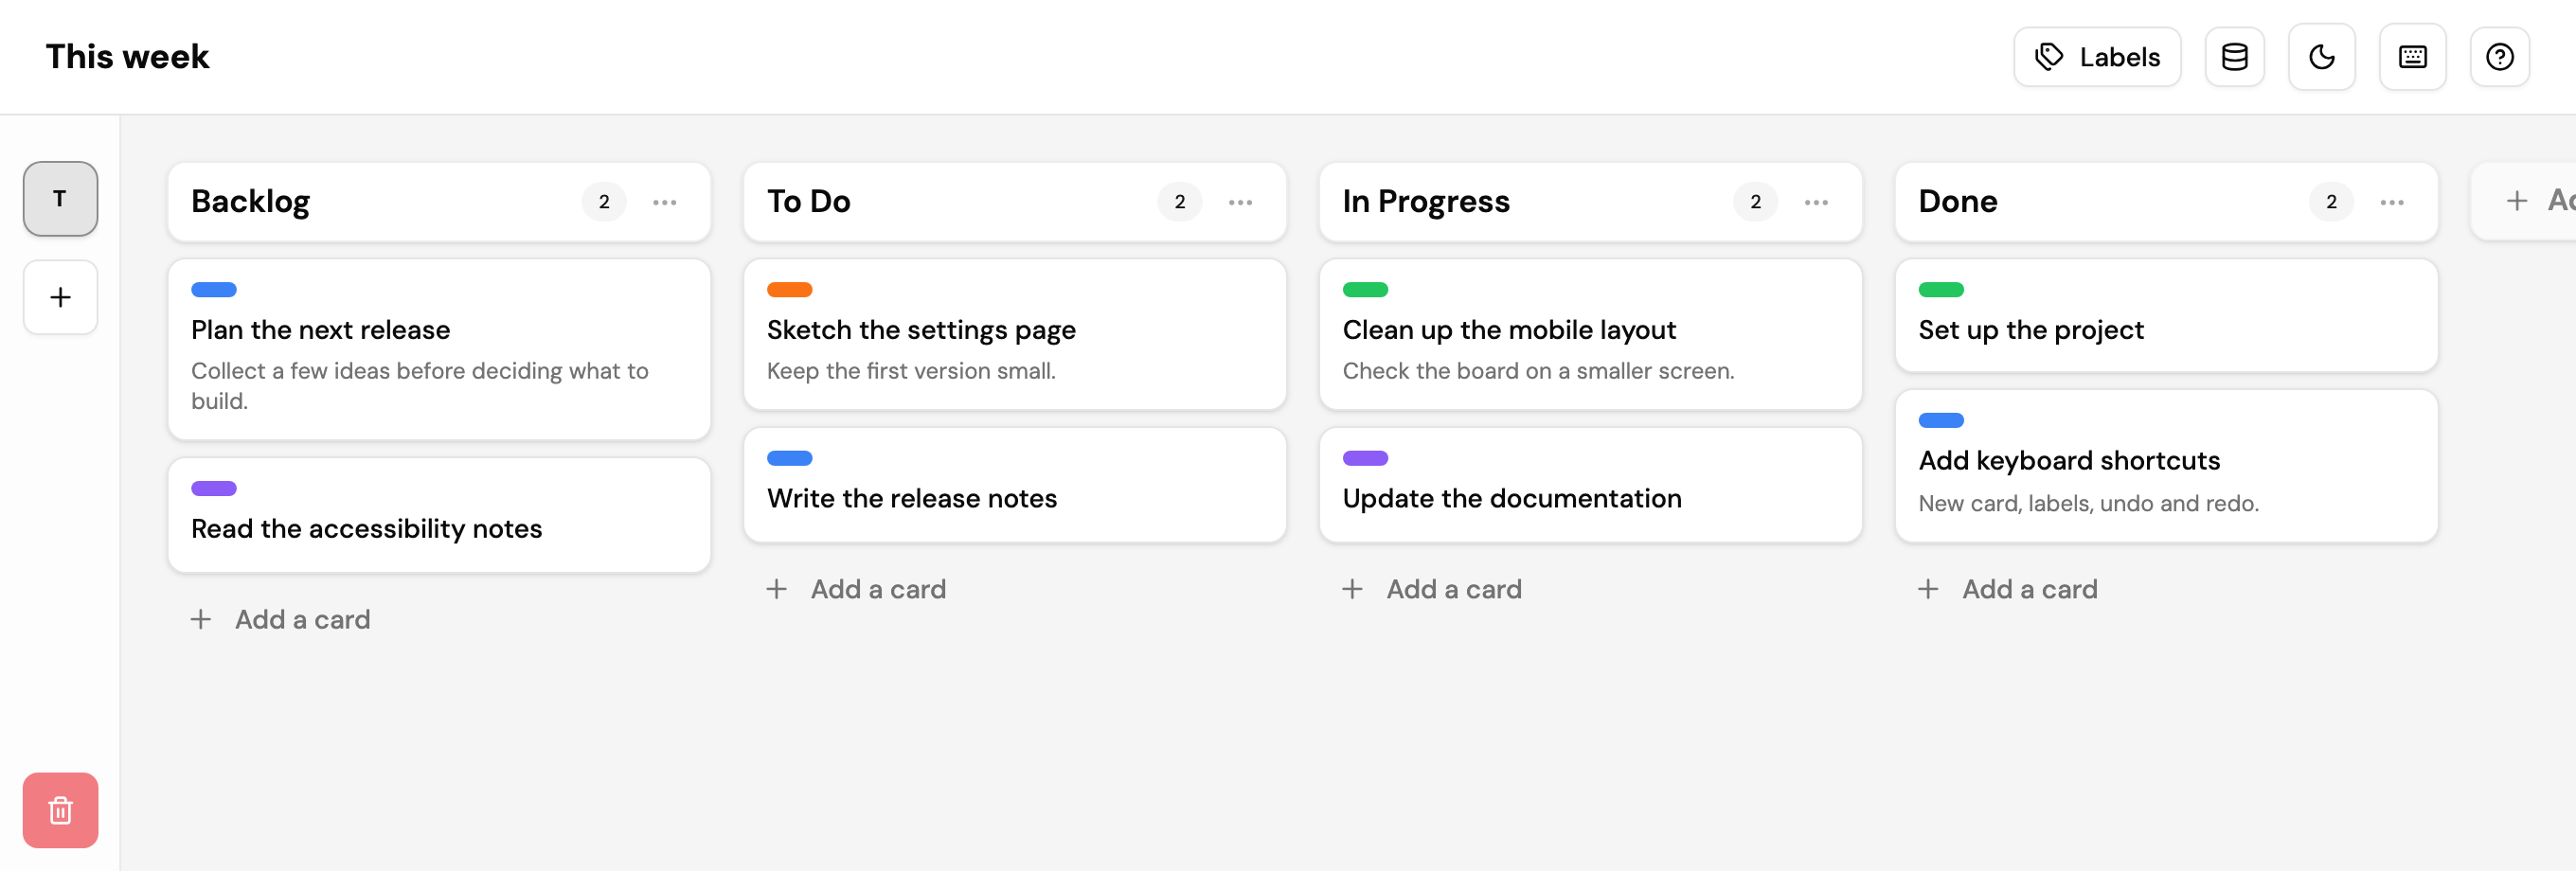Viewport: 2576px width, 871px height.
Task: Open the To Do column options menu
Action: [1240, 202]
